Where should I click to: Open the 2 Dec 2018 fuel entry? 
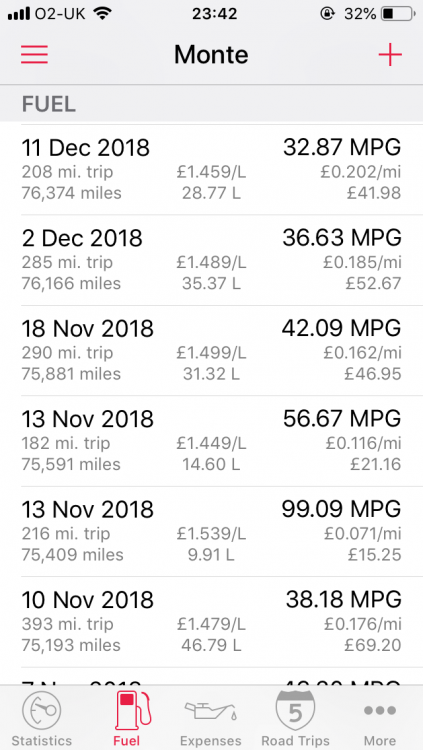pyautogui.click(x=212, y=260)
